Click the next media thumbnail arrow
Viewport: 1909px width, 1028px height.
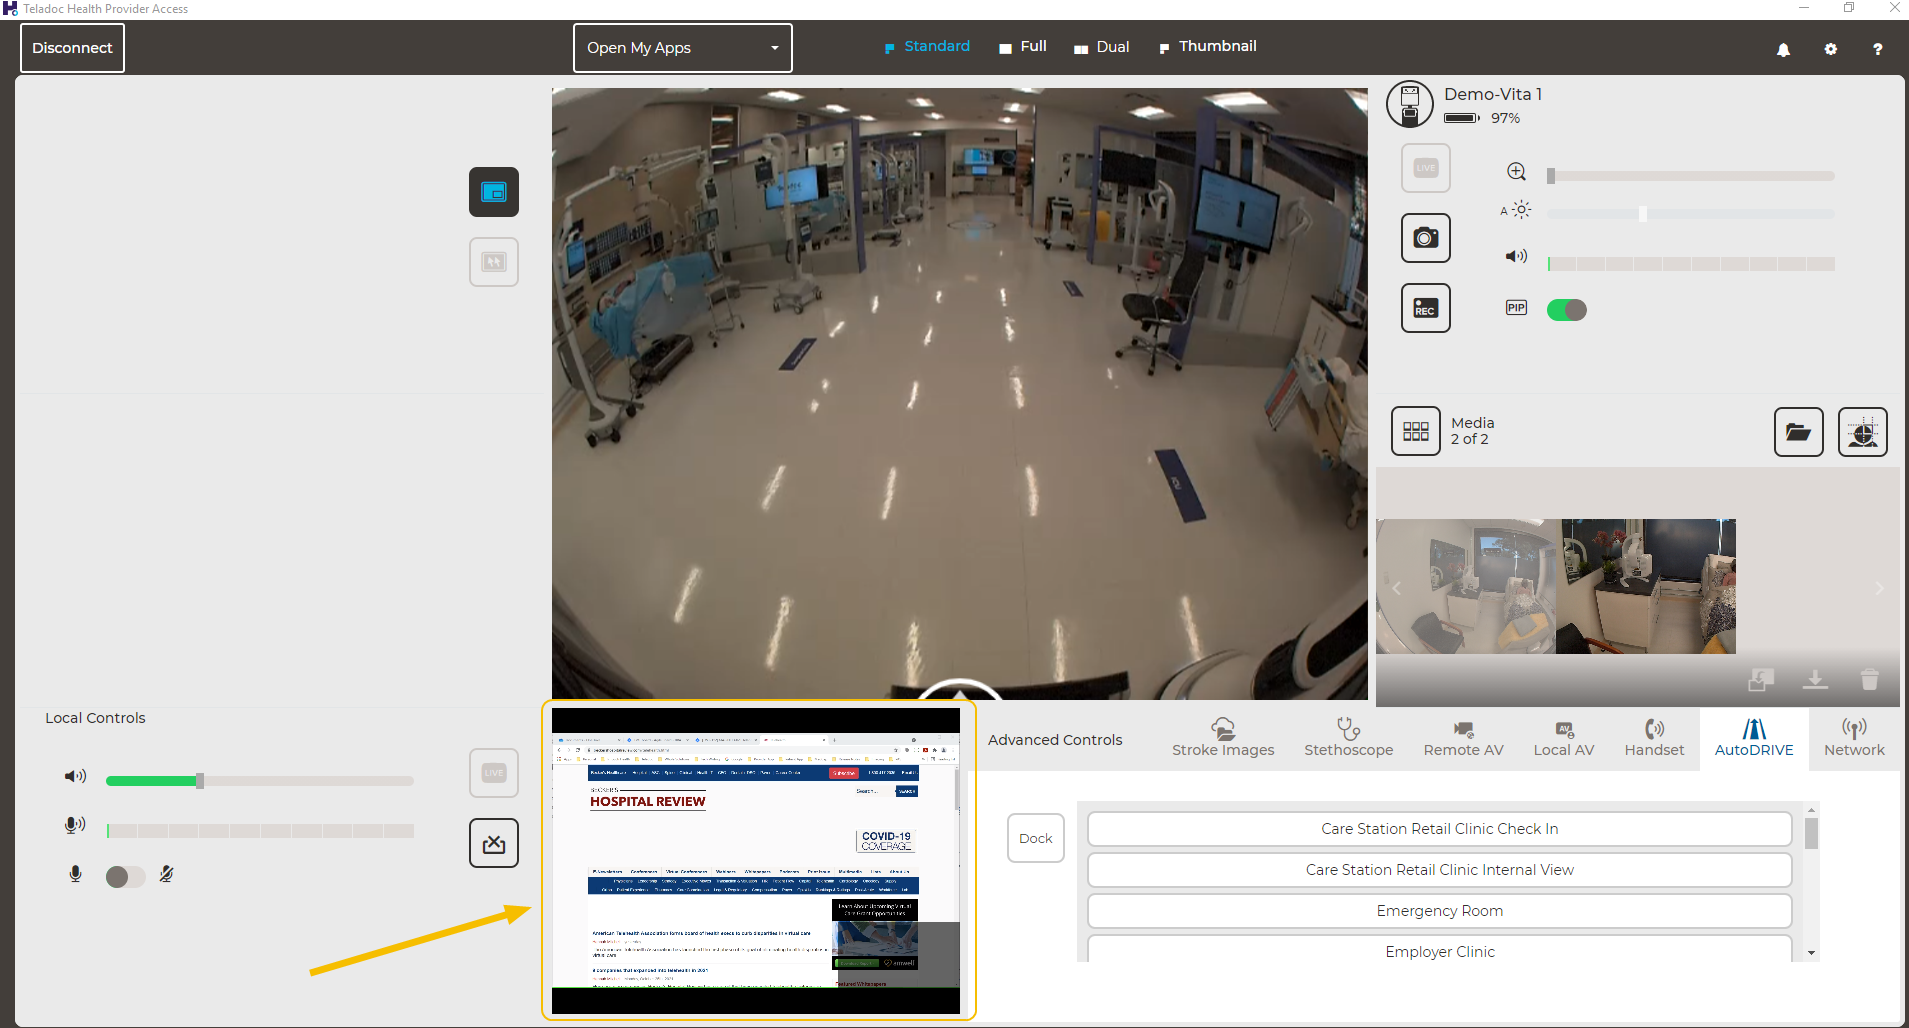point(1879,587)
